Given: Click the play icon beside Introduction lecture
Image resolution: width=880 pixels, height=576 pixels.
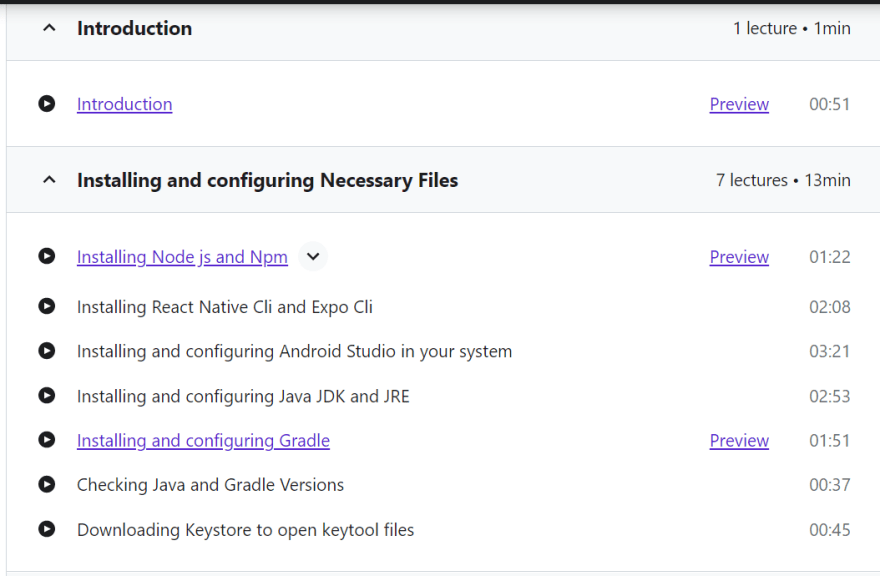Looking at the screenshot, I should [x=47, y=104].
